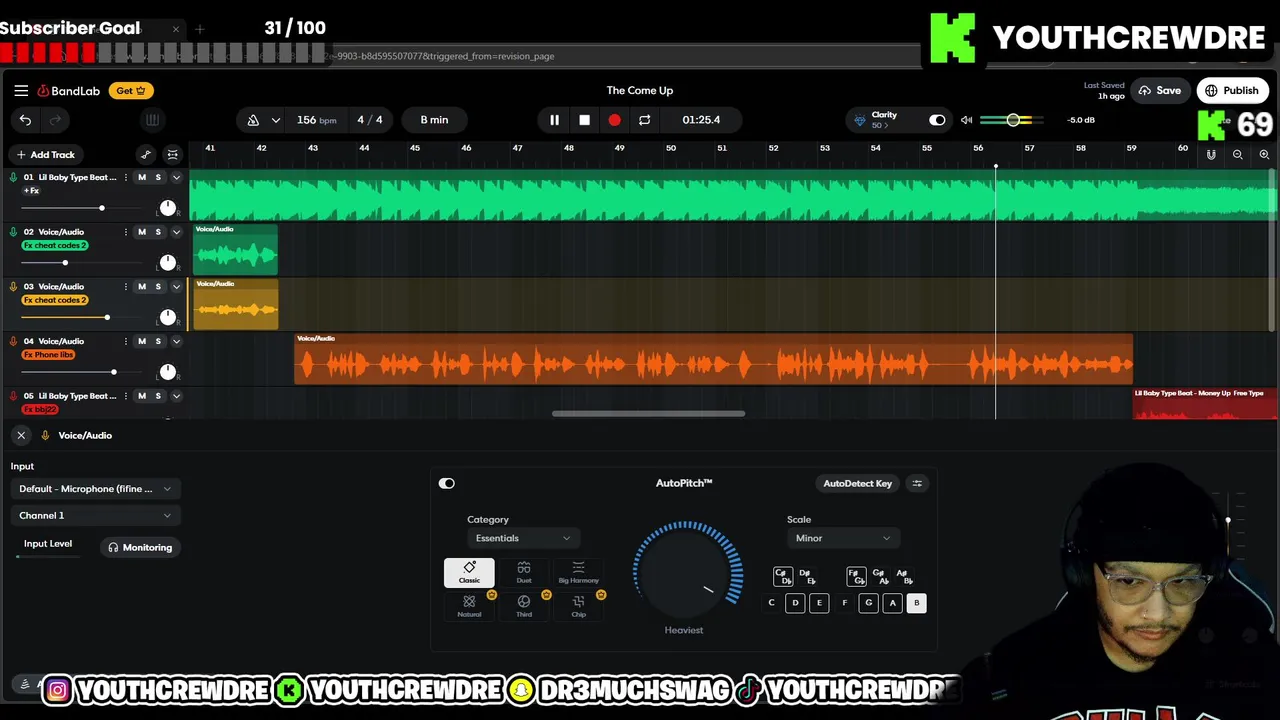Click the 156 bpm tempo field
This screenshot has height=720, width=1280.
point(316,120)
